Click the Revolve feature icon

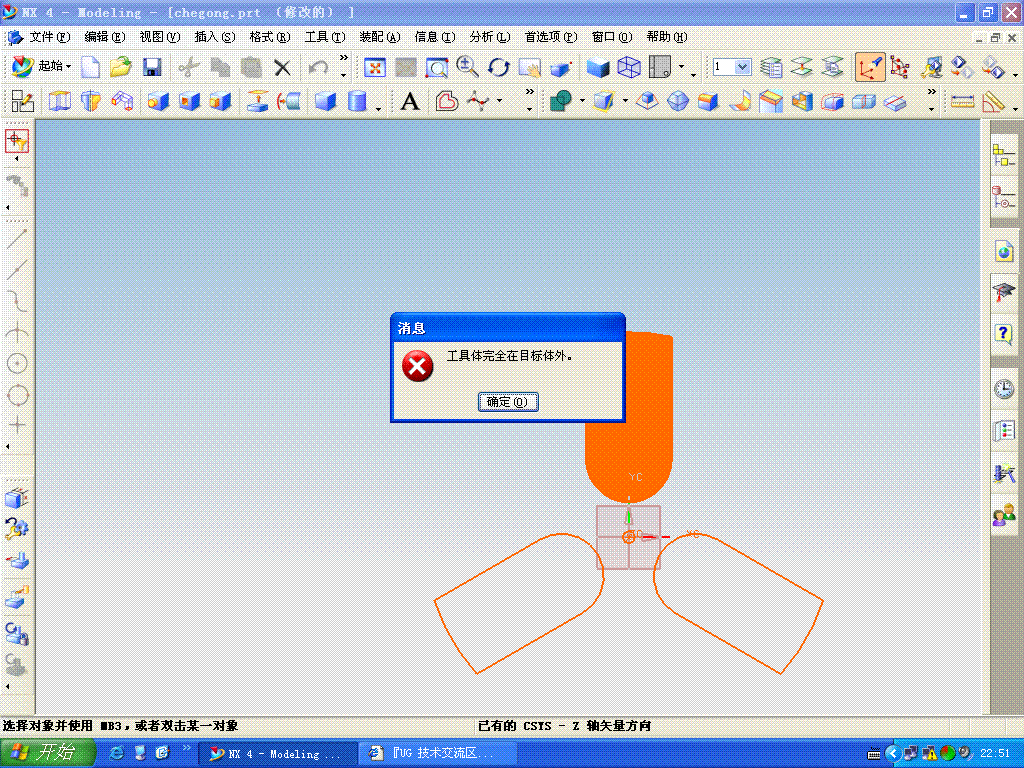tap(91, 101)
